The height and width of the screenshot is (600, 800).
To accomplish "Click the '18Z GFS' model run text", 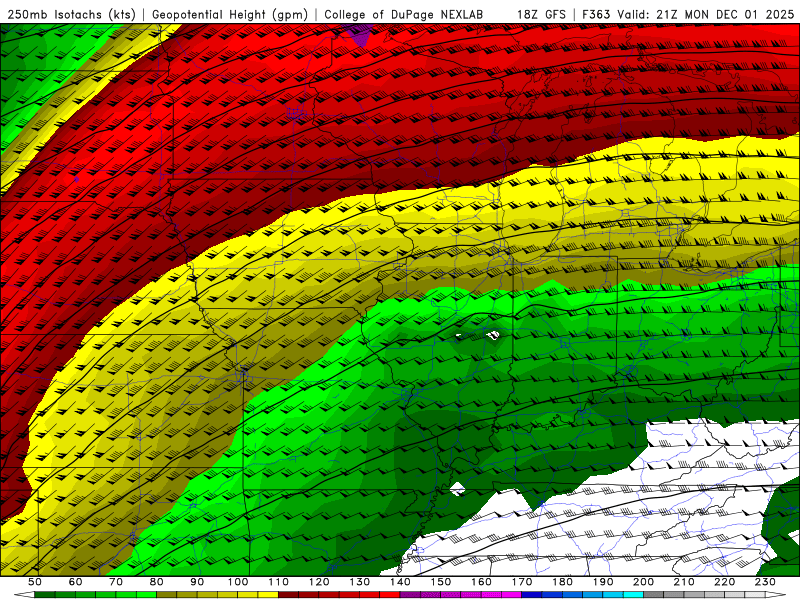I will (541, 14).
